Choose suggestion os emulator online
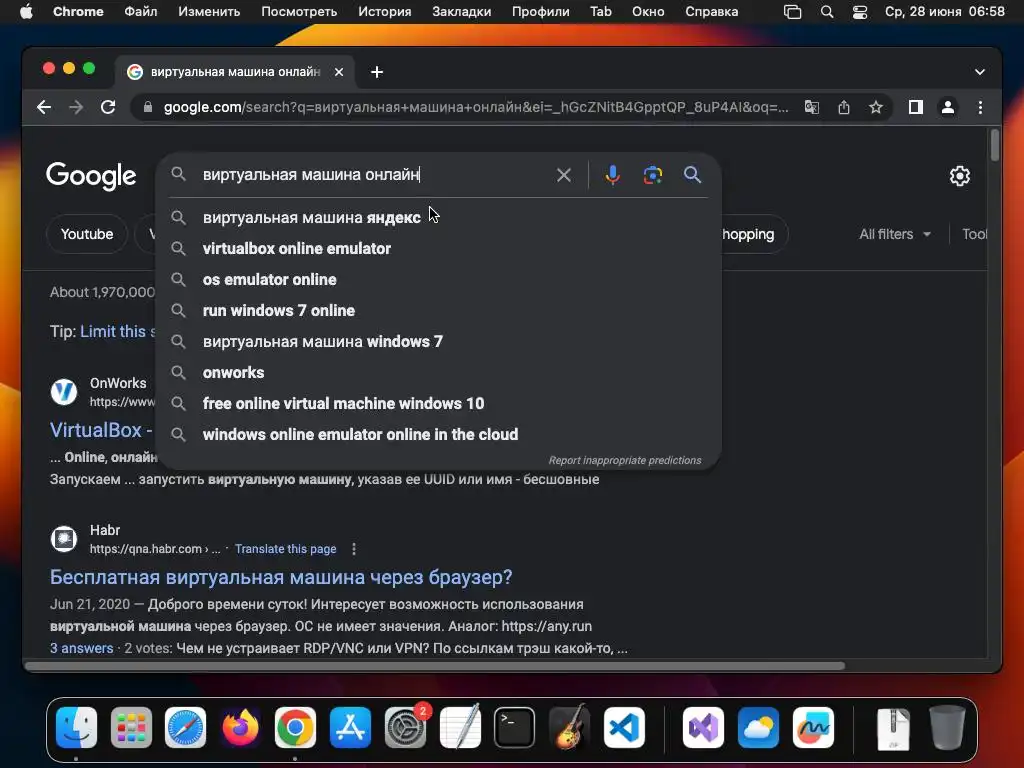This screenshot has width=1024, height=768. tap(438, 280)
